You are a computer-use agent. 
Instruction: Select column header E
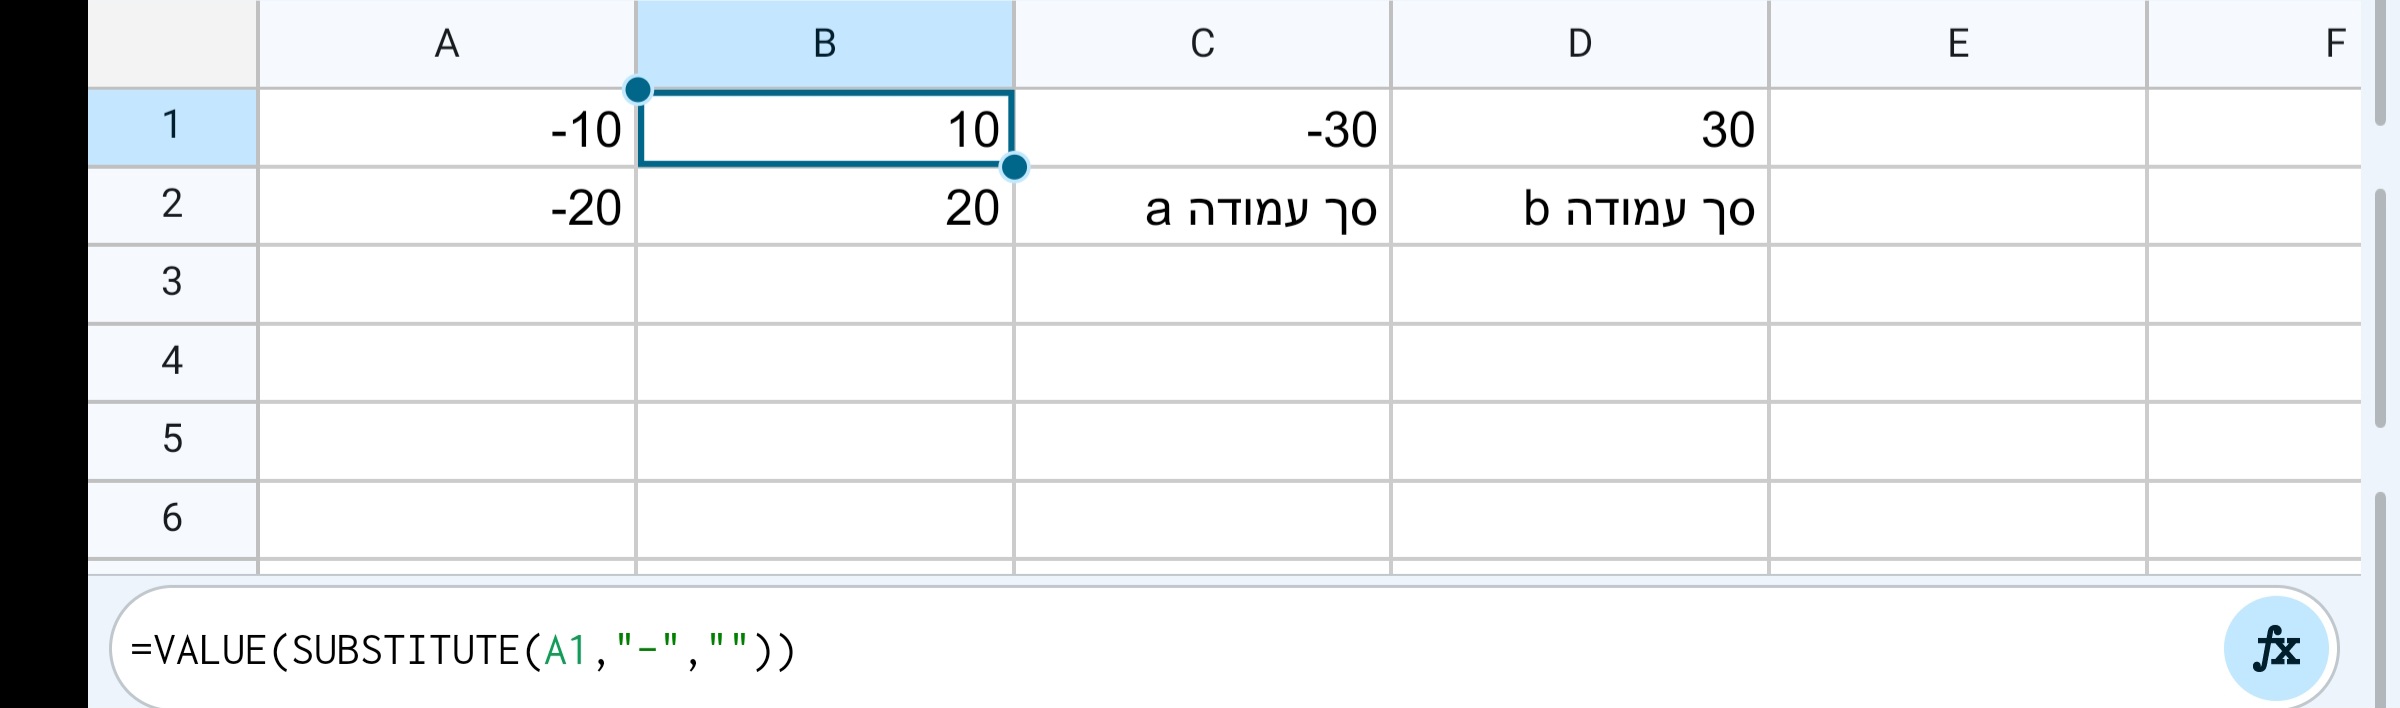(1956, 42)
